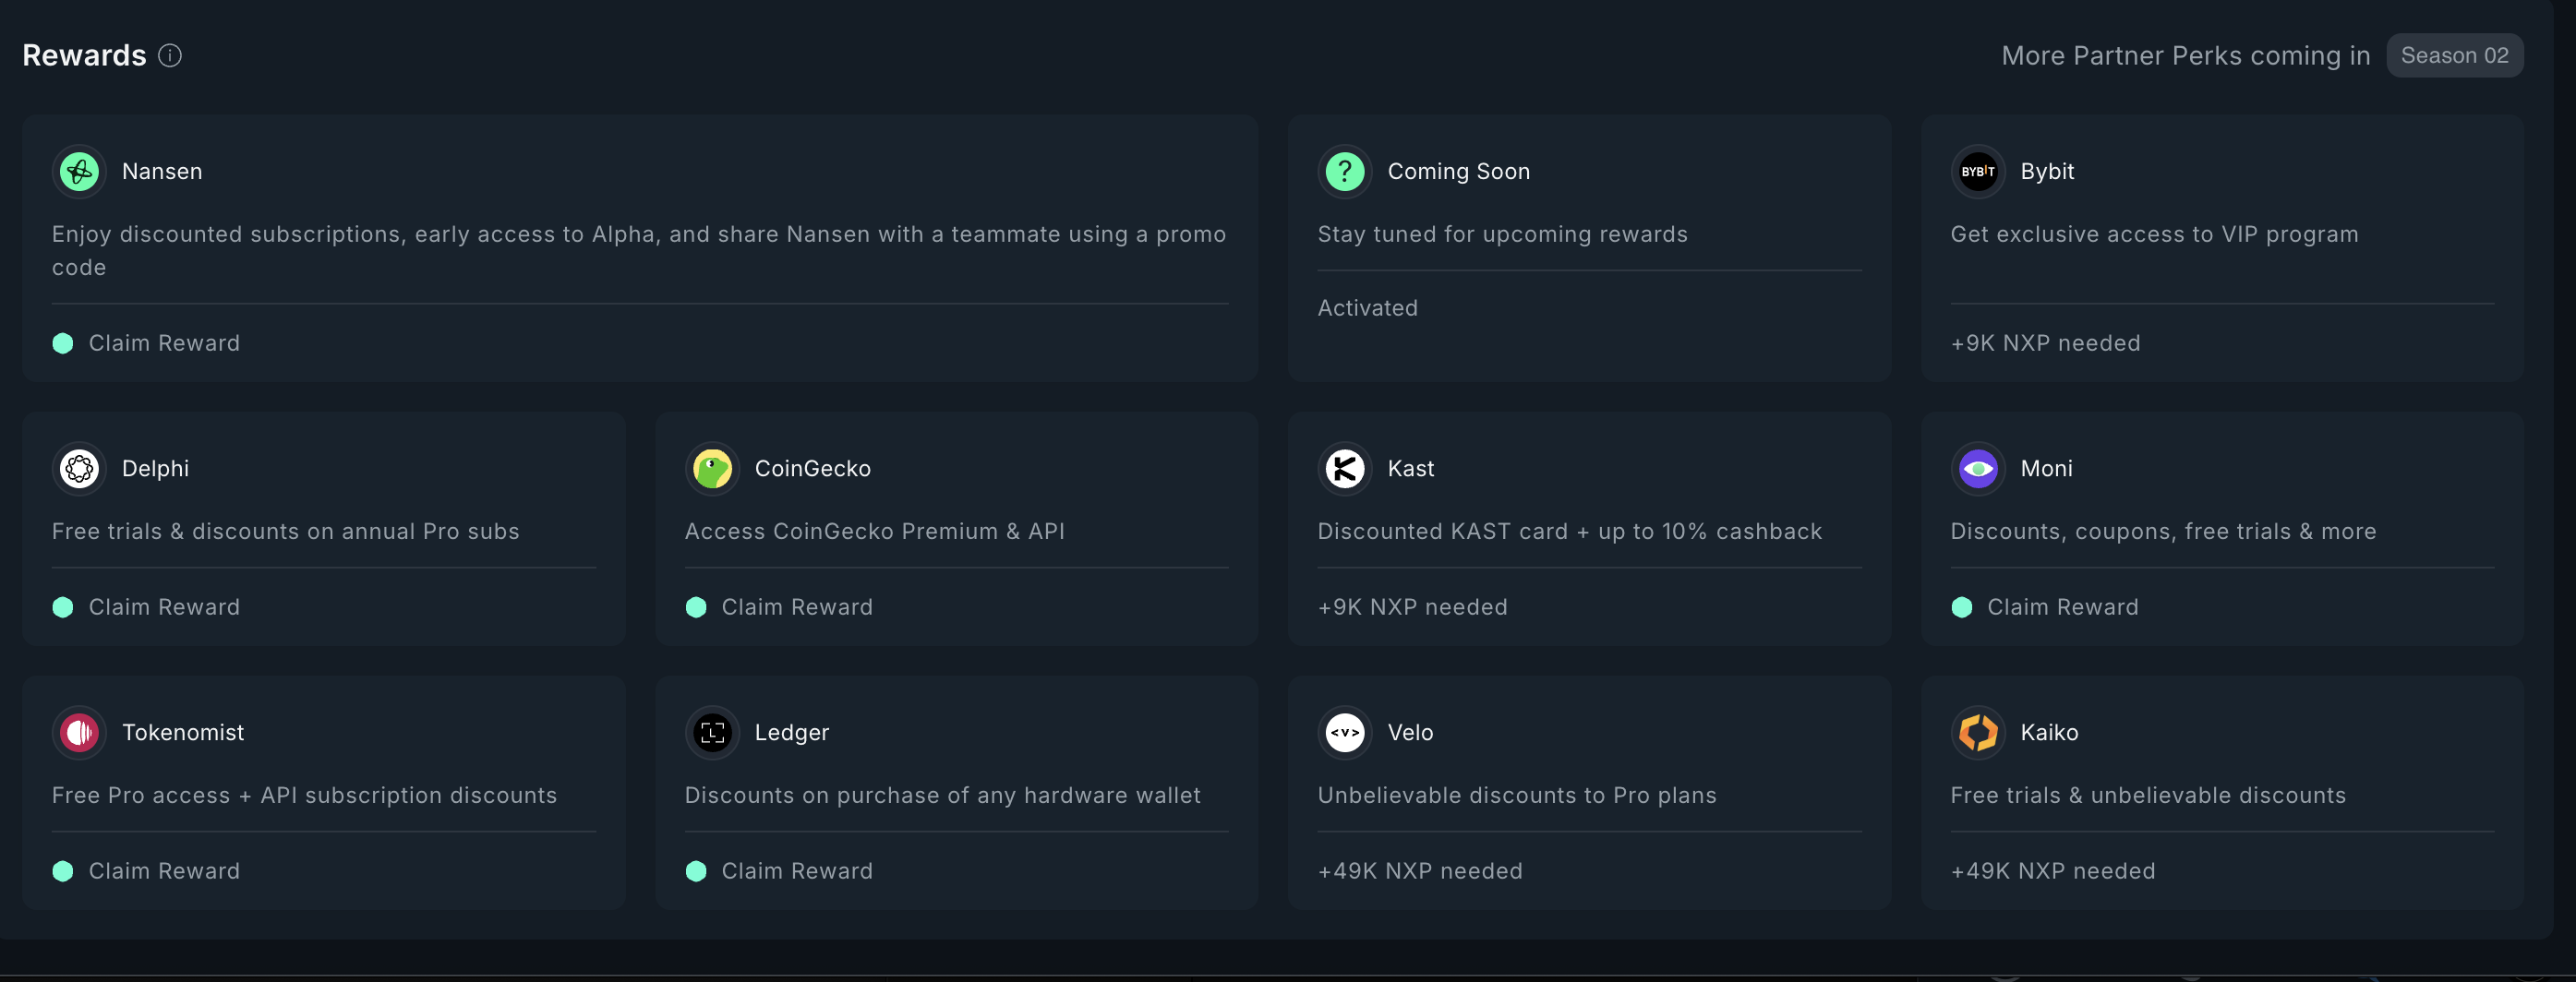Click the green status dot on Nansen card
This screenshot has height=982, width=2576.
63,344
